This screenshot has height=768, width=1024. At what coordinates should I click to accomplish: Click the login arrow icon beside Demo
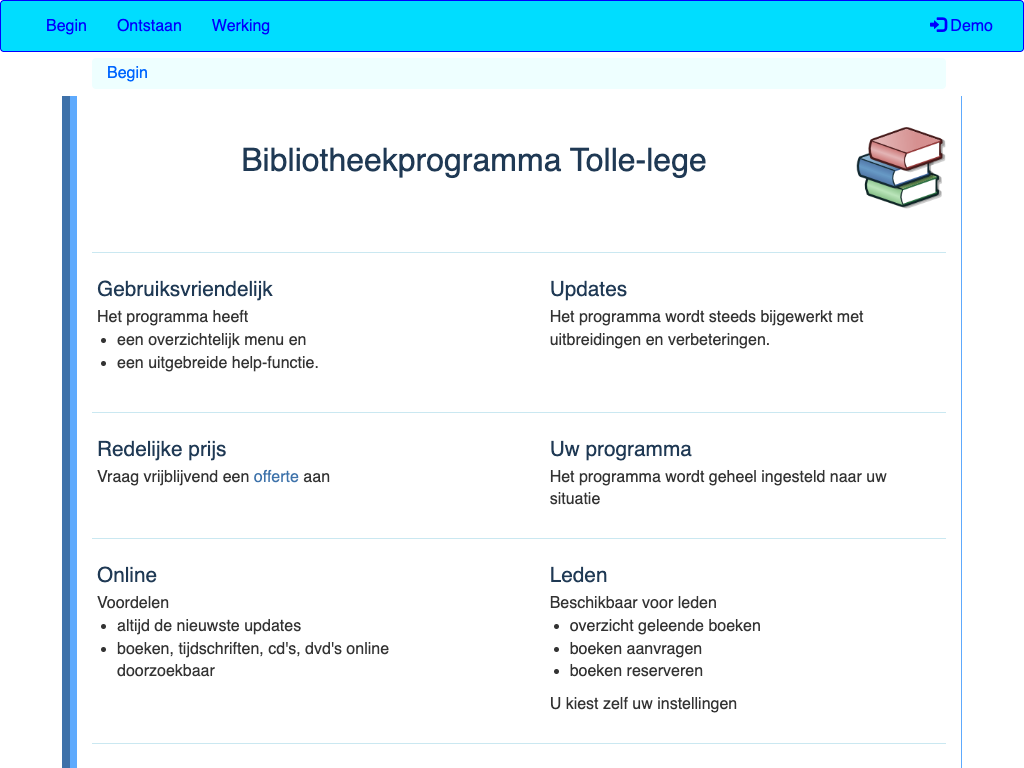938,26
